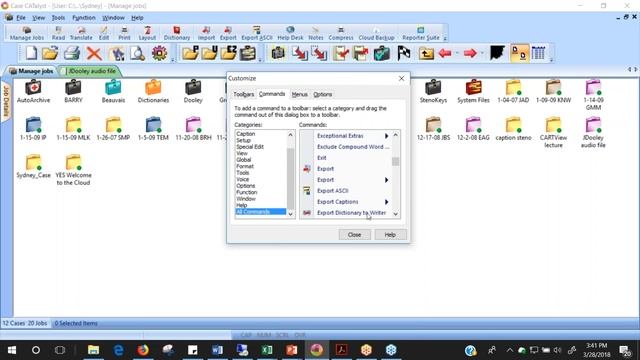Switch to JDooley audio file tab
The width and height of the screenshot is (640, 360).
tap(91, 71)
